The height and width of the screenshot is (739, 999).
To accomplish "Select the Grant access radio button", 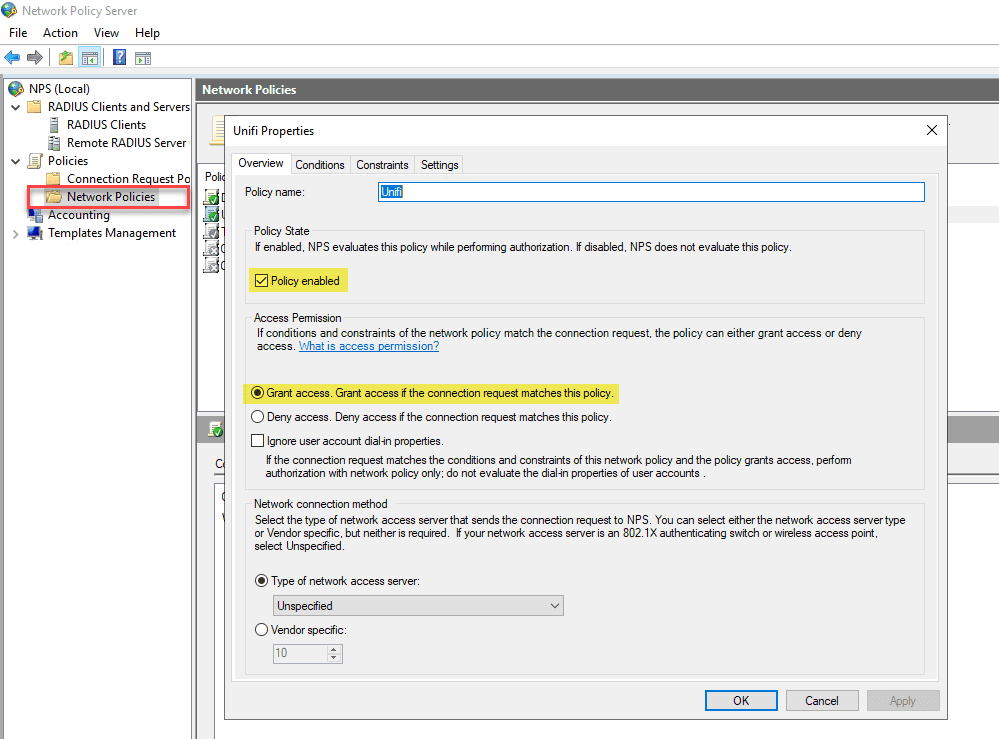I will pyautogui.click(x=257, y=392).
